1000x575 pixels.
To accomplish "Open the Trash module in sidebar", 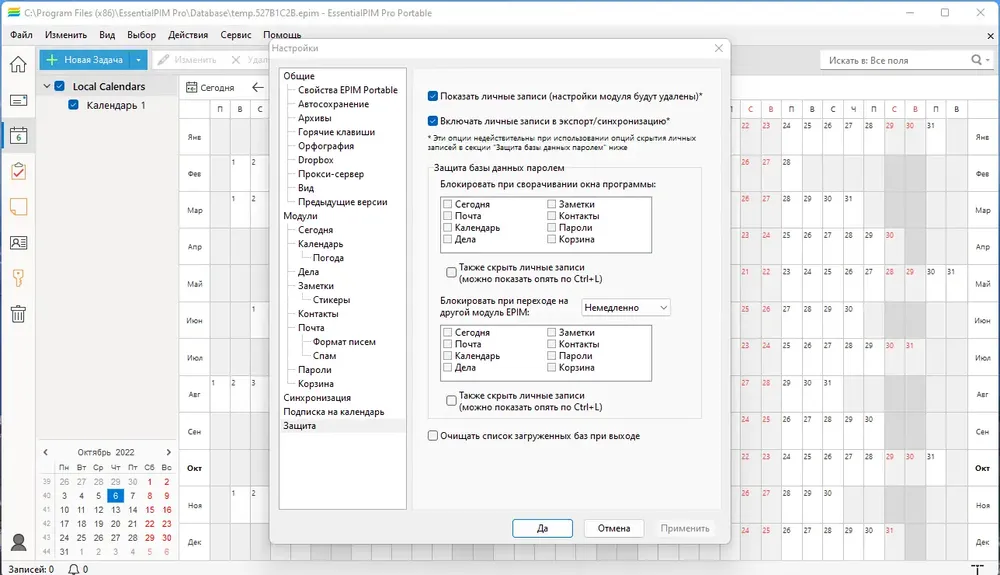I will point(18,314).
